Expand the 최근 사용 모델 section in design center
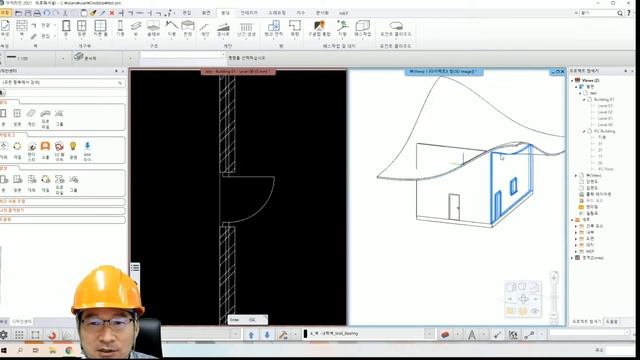 (x=62, y=201)
